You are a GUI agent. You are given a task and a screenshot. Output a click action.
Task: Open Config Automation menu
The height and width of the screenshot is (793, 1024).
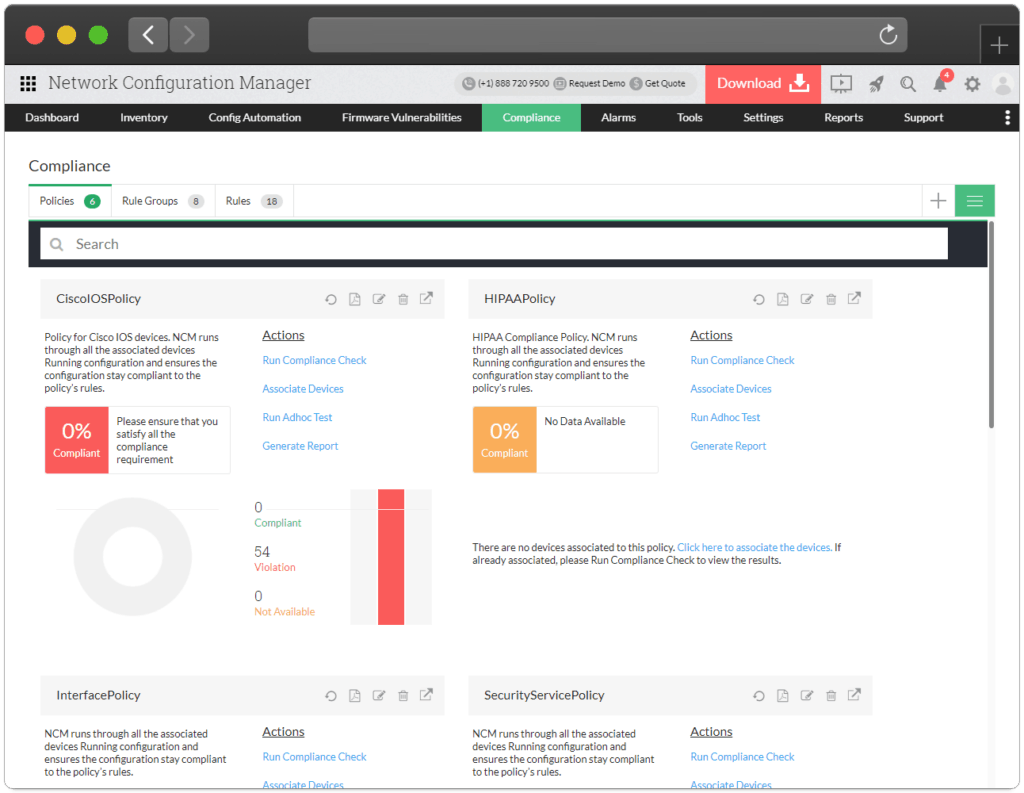(x=255, y=118)
